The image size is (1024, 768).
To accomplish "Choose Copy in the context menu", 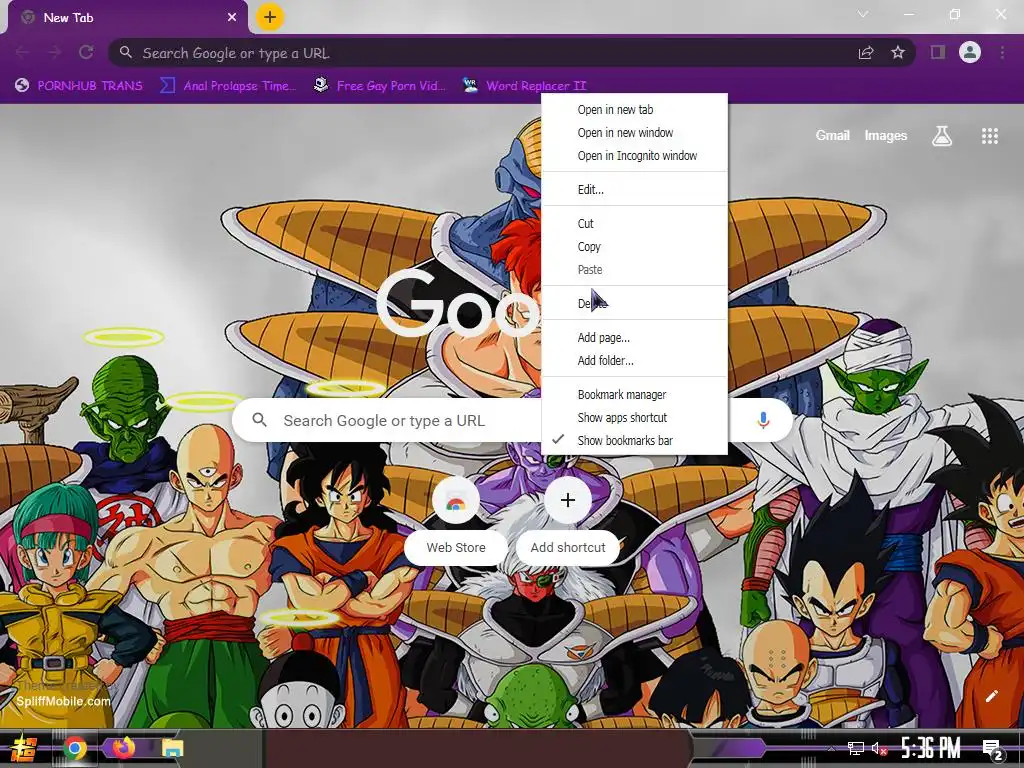I will click(x=634, y=246).
